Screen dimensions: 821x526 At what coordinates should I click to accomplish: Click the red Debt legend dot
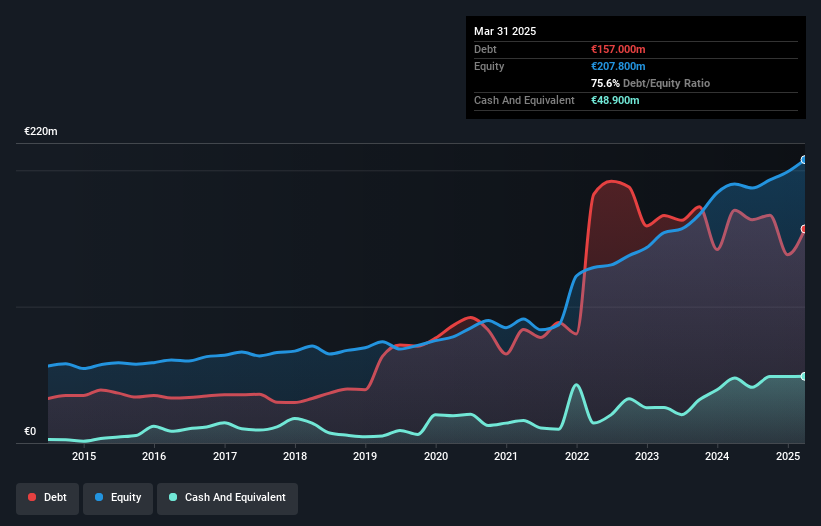pyautogui.click(x=32, y=497)
